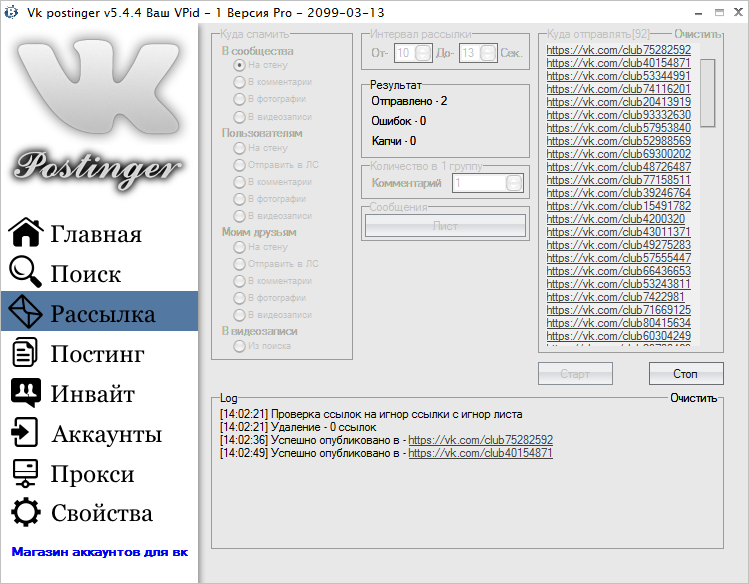
Task: Click the home icon beside Главная
Action: [26, 233]
